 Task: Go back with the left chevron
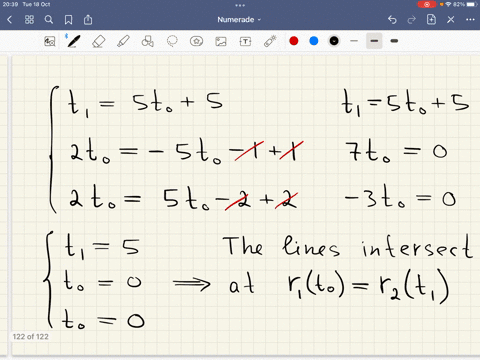(x=9, y=20)
